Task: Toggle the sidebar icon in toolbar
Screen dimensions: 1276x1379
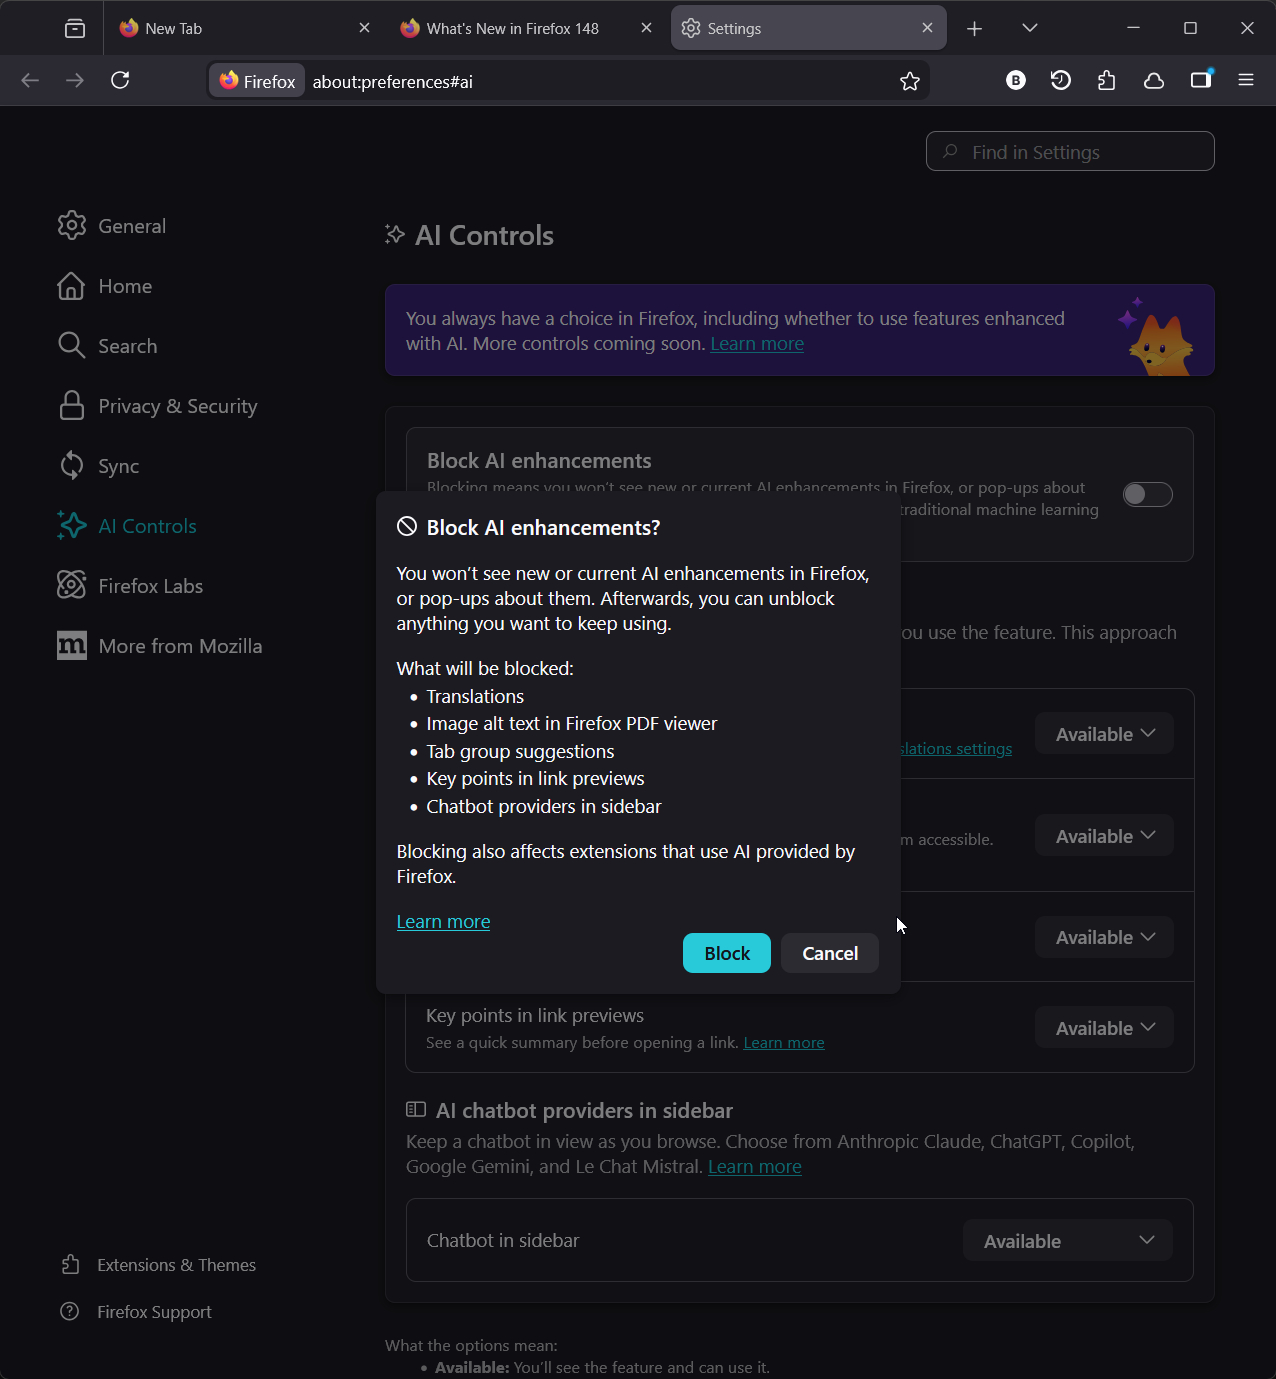Action: pos(1200,80)
